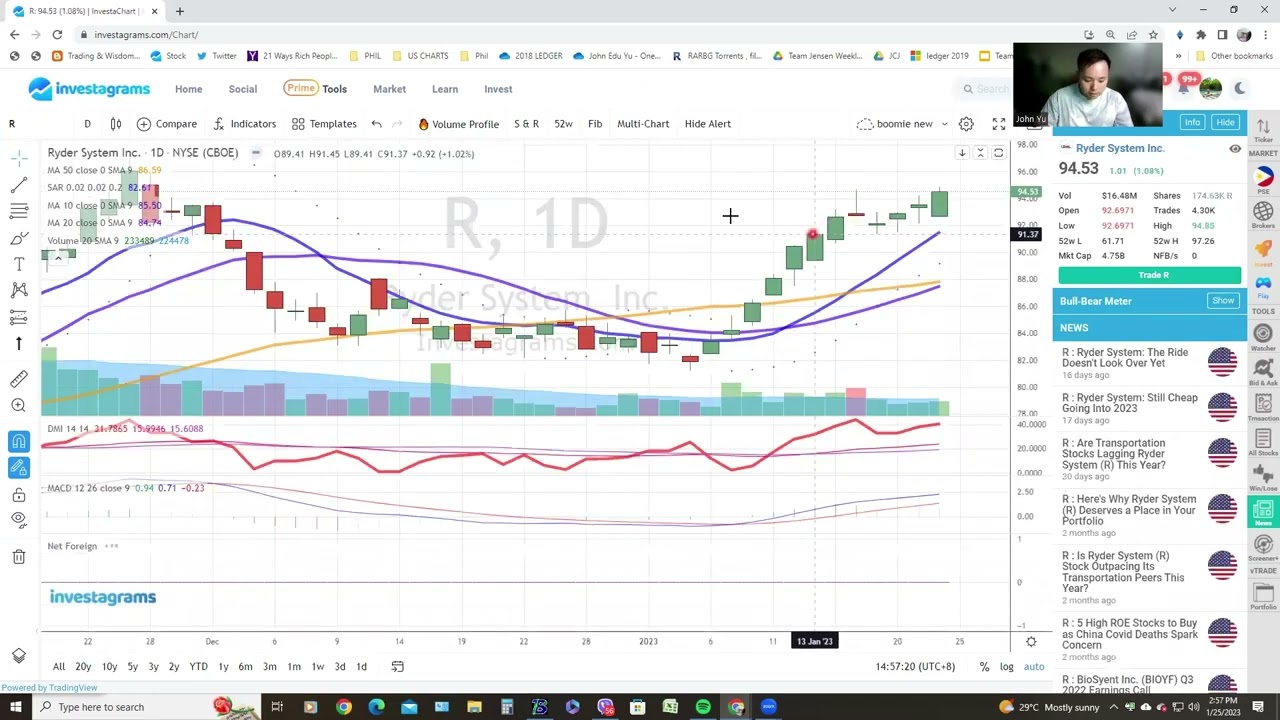Select the crosshair cursor tool

[18, 158]
